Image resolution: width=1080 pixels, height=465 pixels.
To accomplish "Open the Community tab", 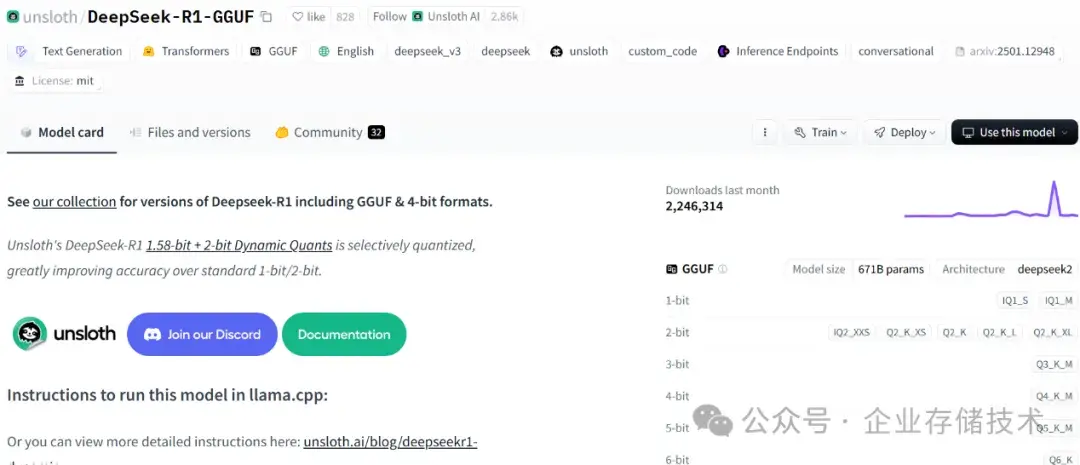I will (x=329, y=132).
